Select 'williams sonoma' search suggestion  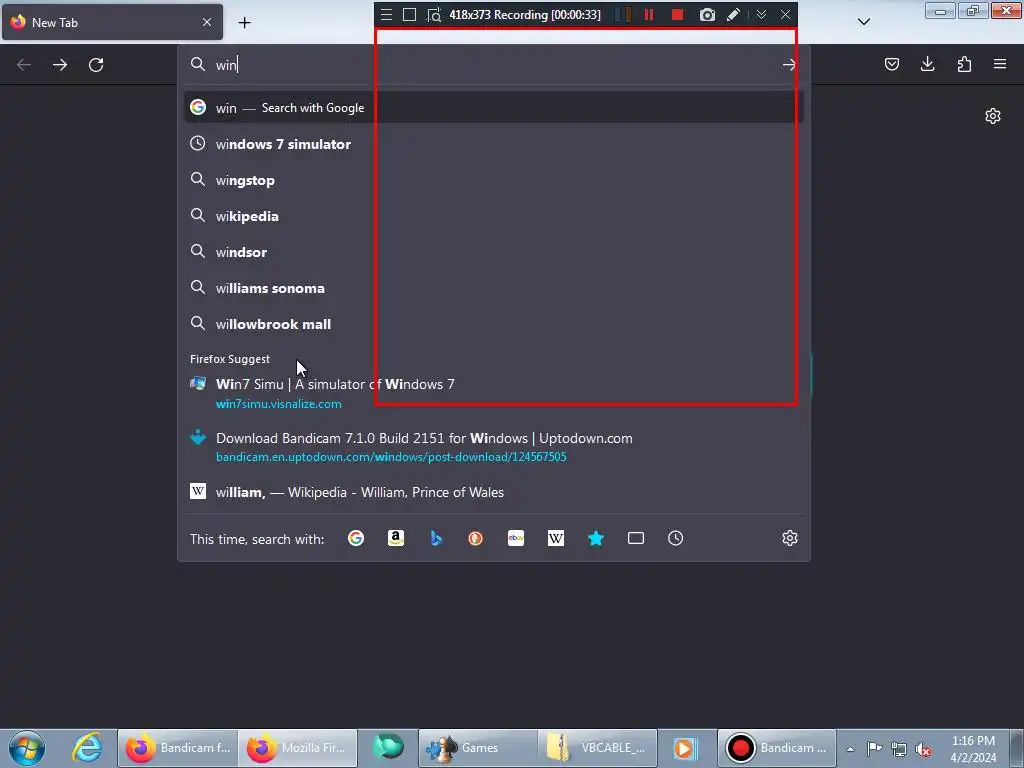tap(494, 288)
